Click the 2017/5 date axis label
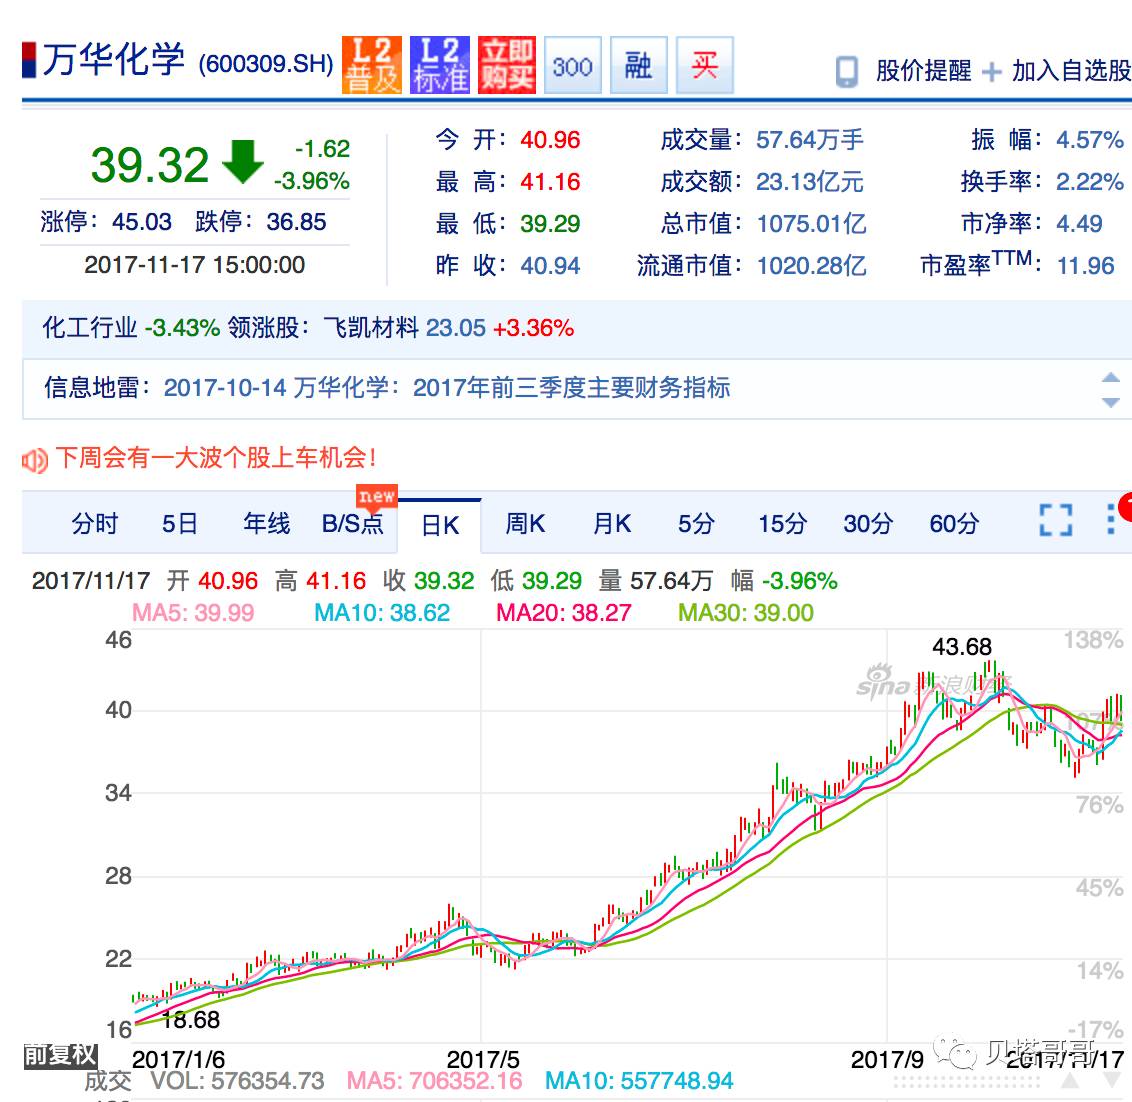The image size is (1132, 1102). (x=483, y=1059)
